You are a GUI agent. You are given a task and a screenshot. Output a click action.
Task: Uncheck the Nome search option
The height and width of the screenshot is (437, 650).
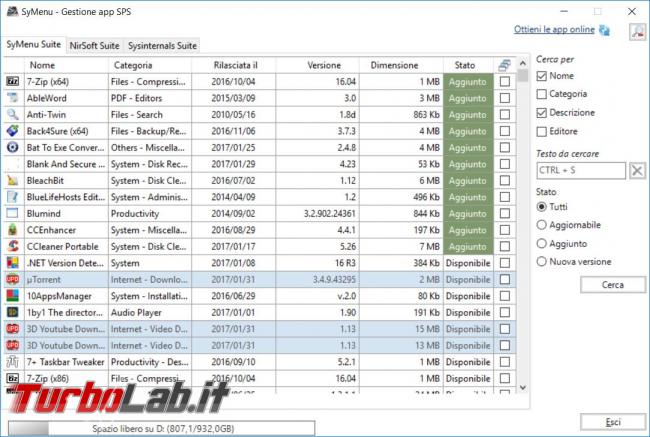541,76
